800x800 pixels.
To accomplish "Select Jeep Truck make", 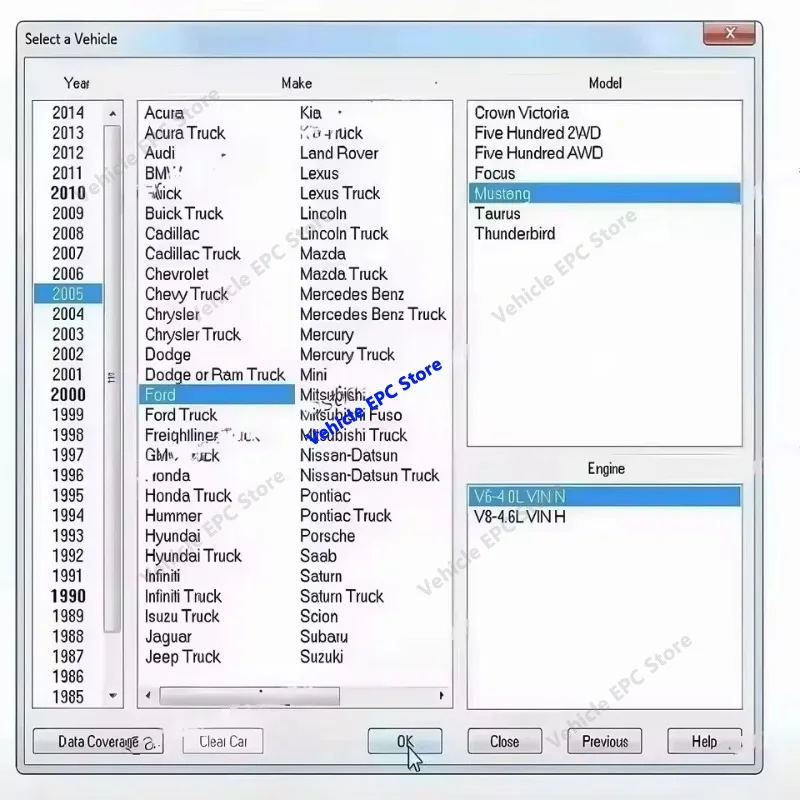I will click(x=183, y=657).
